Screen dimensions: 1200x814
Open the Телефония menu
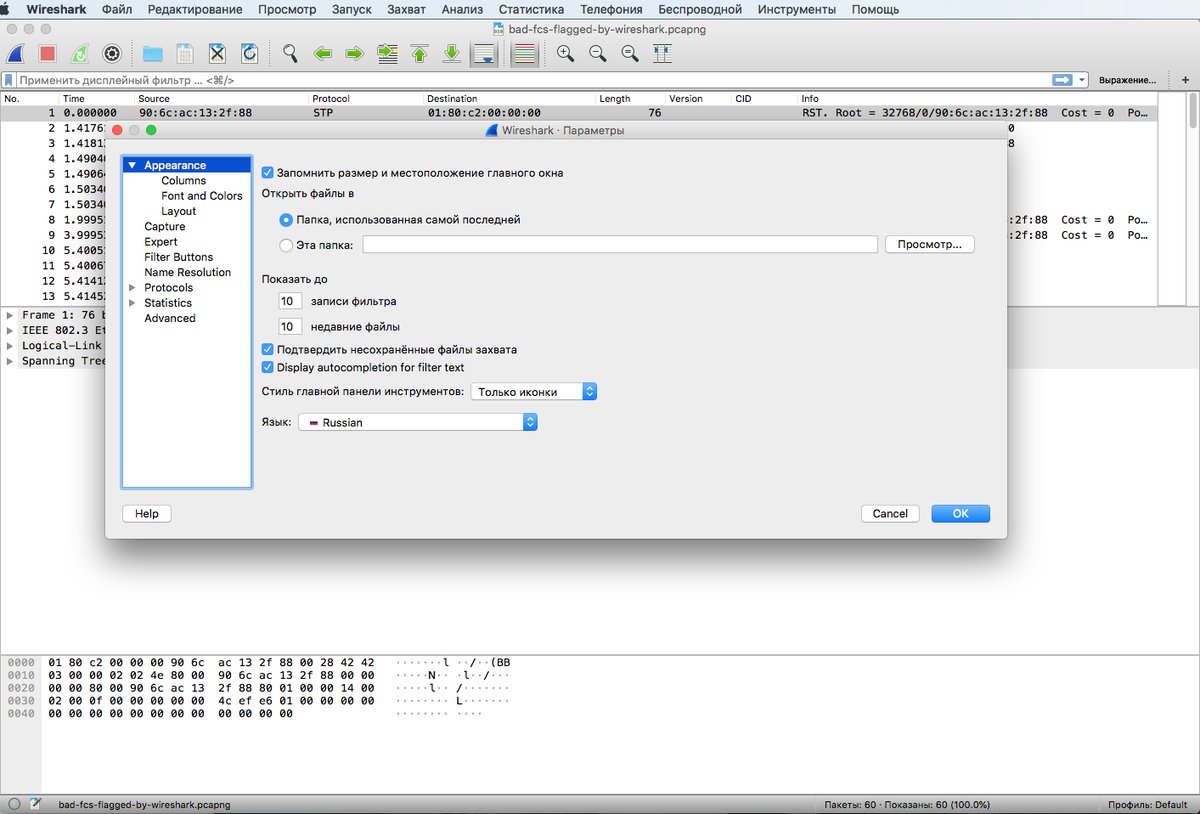pos(611,9)
